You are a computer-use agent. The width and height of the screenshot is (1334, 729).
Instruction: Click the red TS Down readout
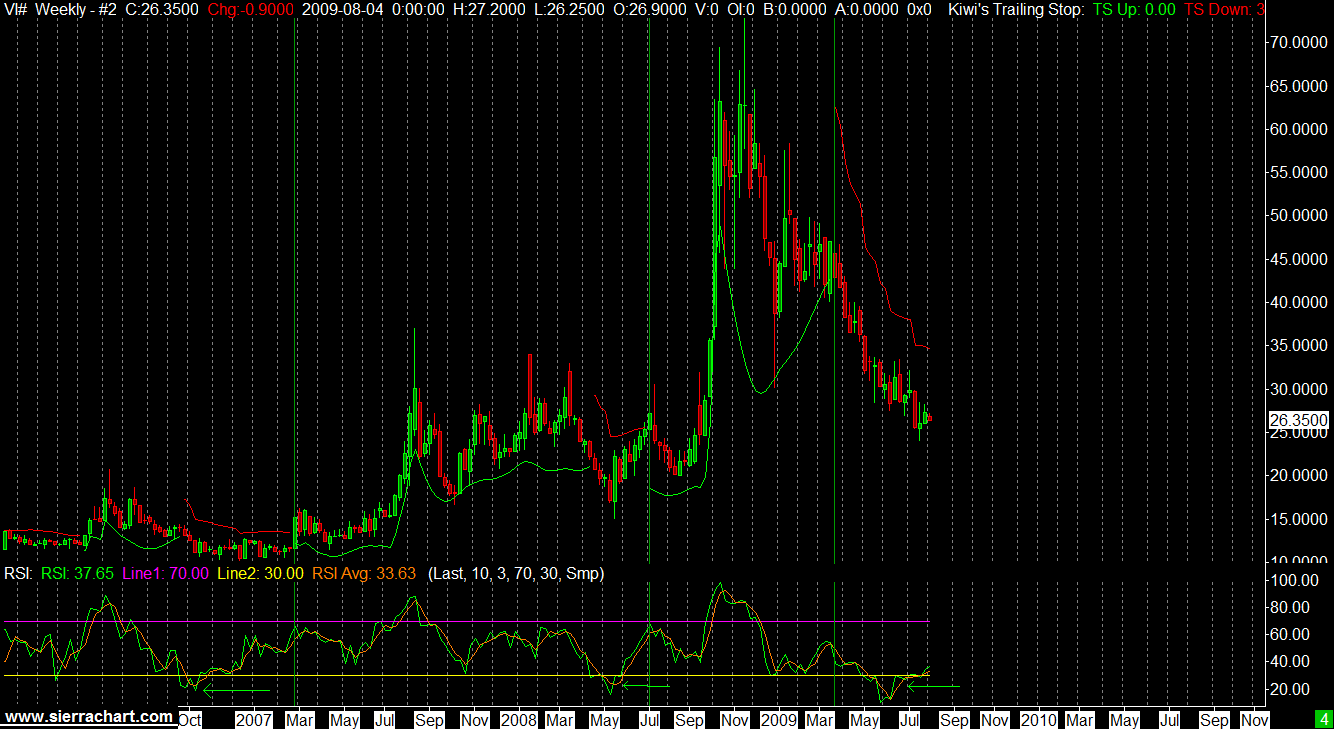pyautogui.click(x=1224, y=9)
